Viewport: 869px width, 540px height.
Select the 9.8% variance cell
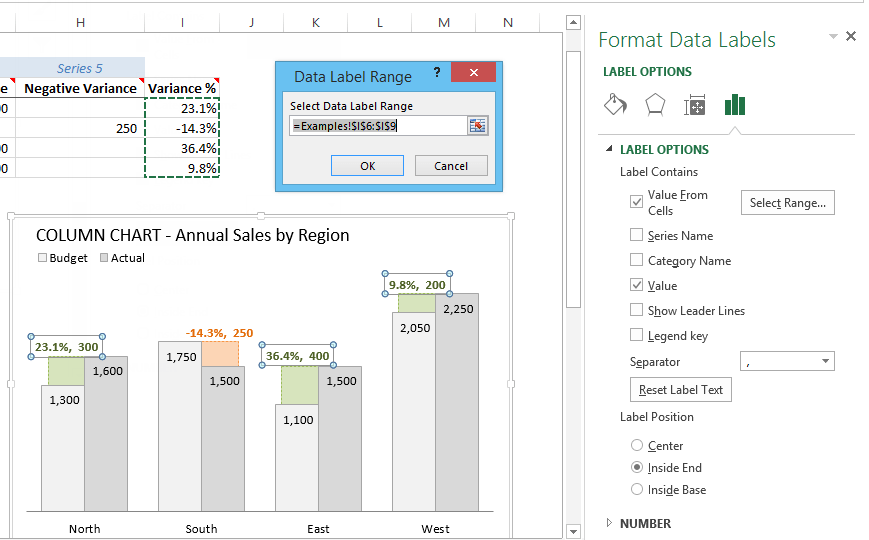(182, 168)
